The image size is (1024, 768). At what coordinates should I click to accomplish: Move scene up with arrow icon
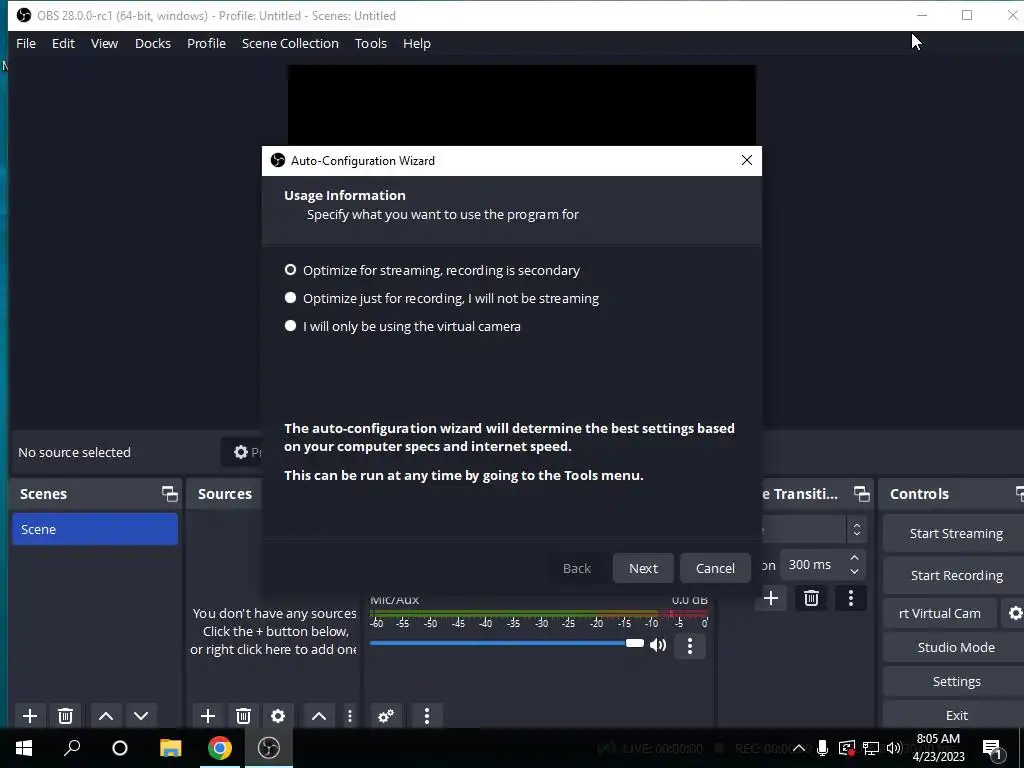pos(106,716)
